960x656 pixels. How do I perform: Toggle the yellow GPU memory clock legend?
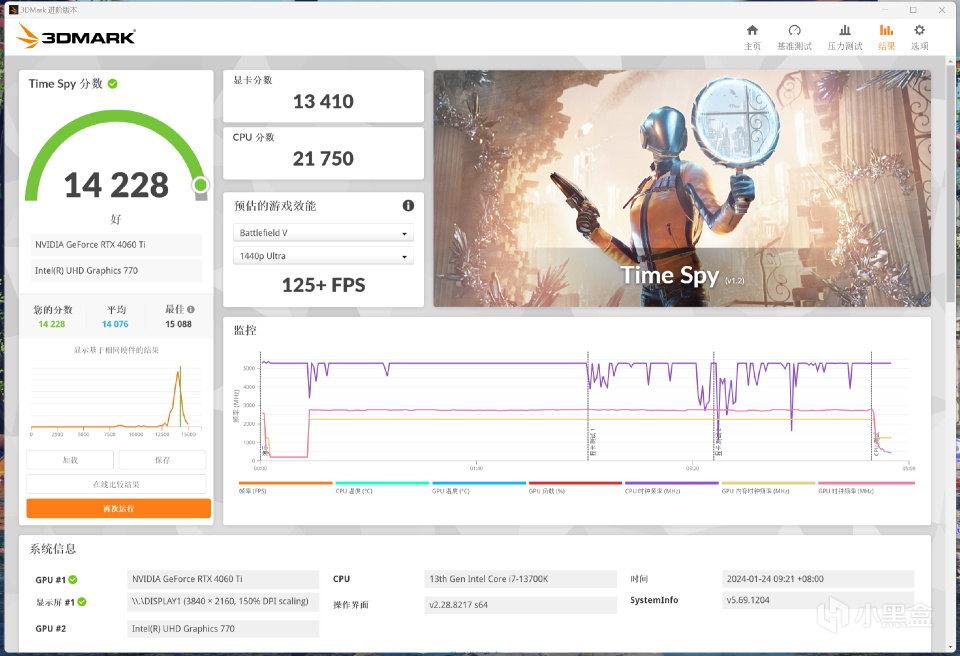(768, 487)
